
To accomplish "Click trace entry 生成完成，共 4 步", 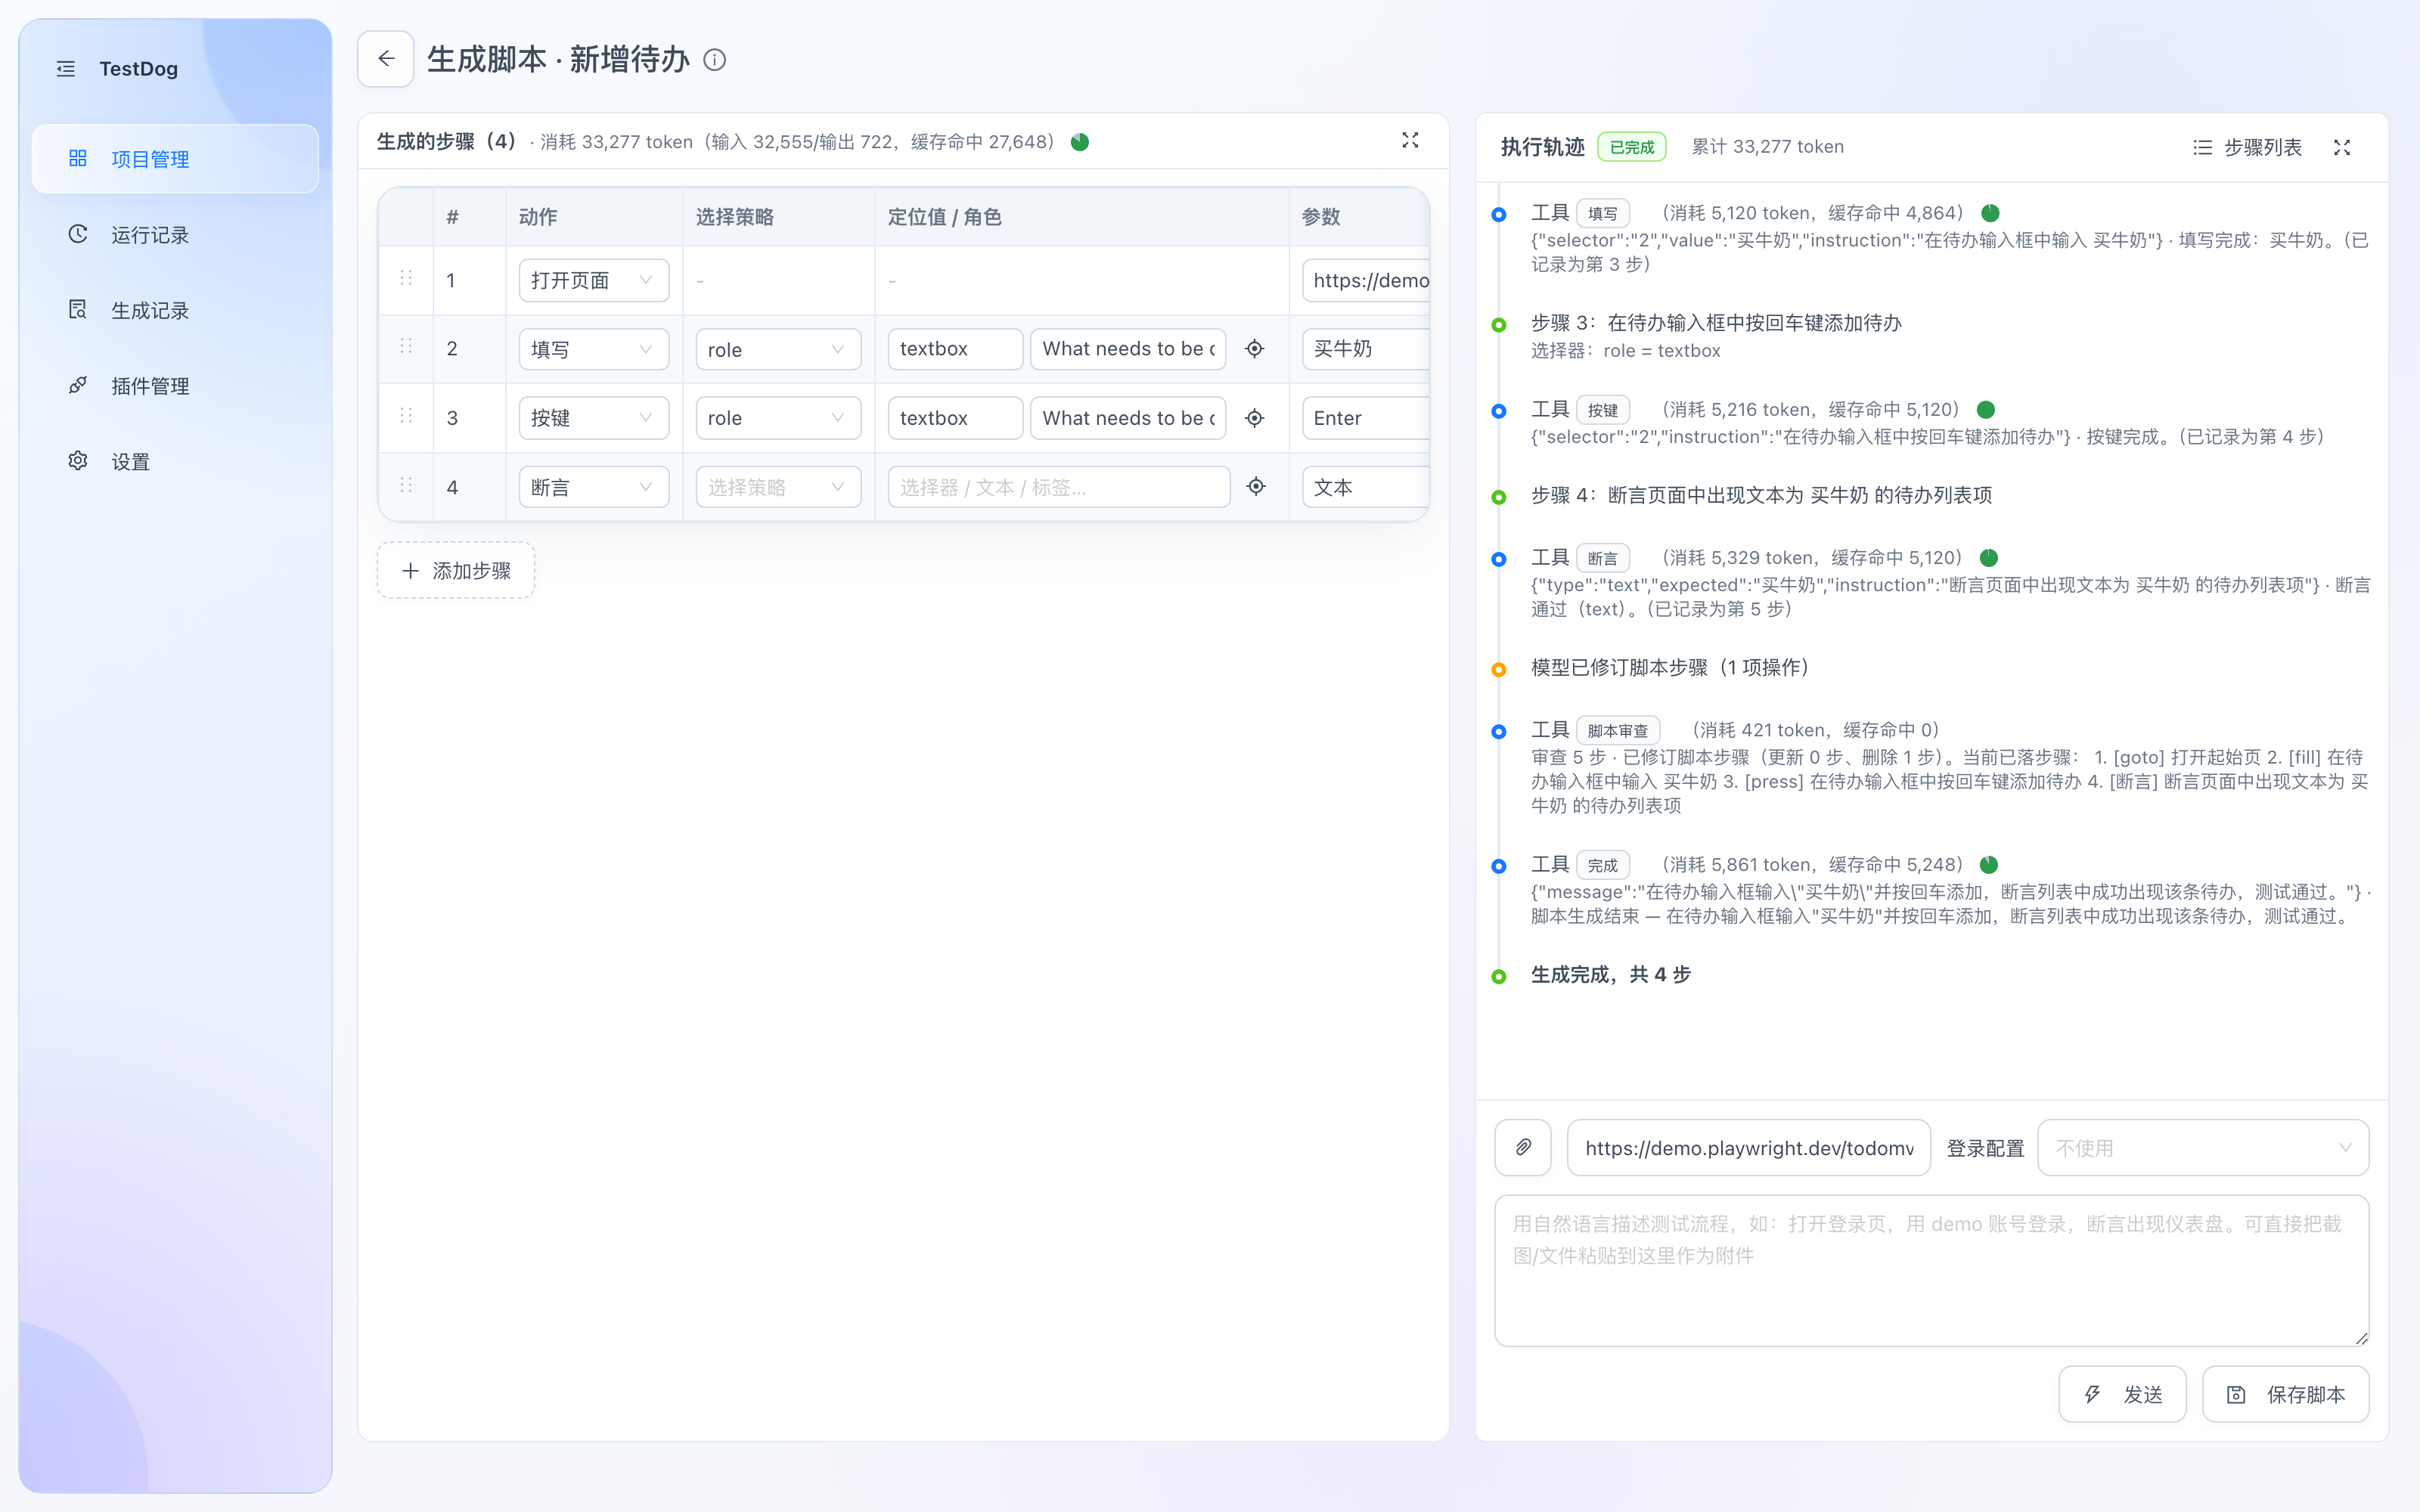I will tap(1611, 974).
